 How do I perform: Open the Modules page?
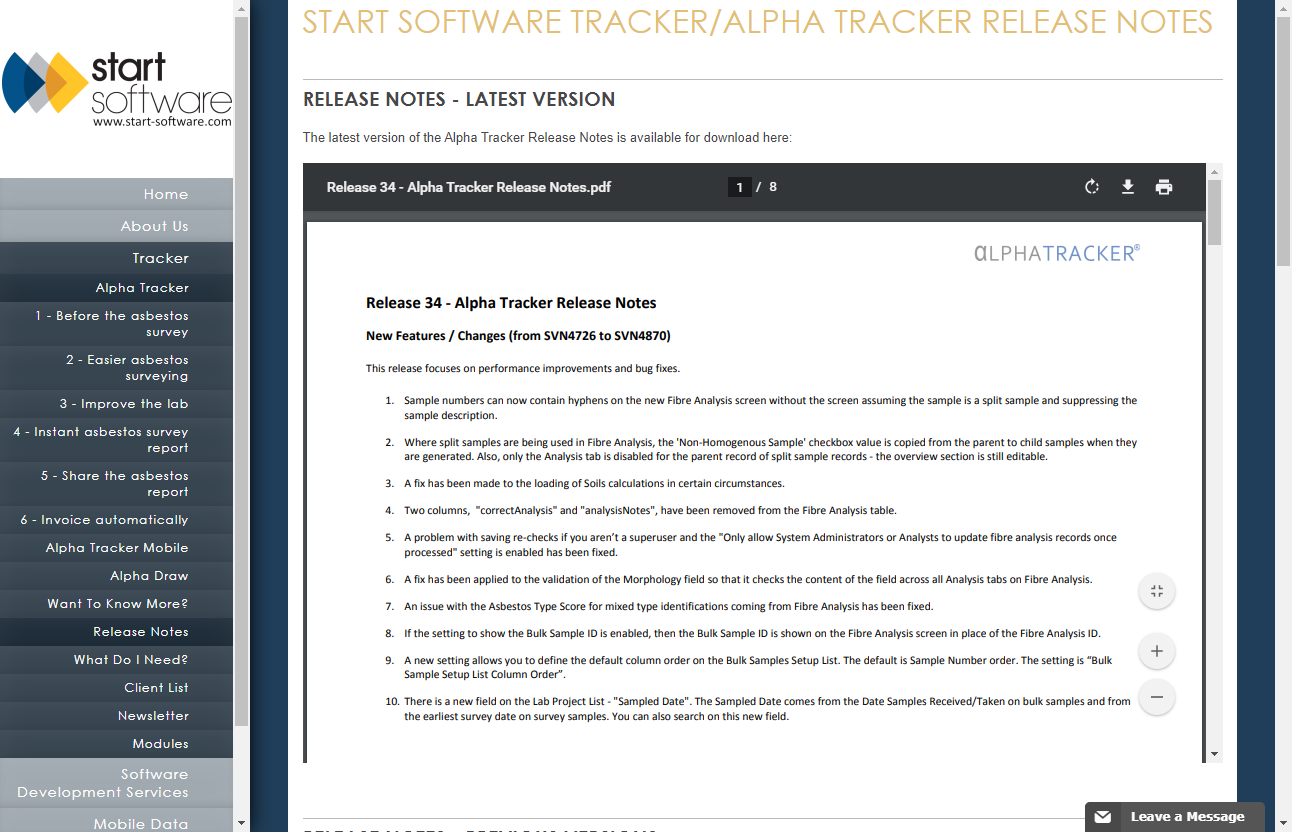[116, 744]
